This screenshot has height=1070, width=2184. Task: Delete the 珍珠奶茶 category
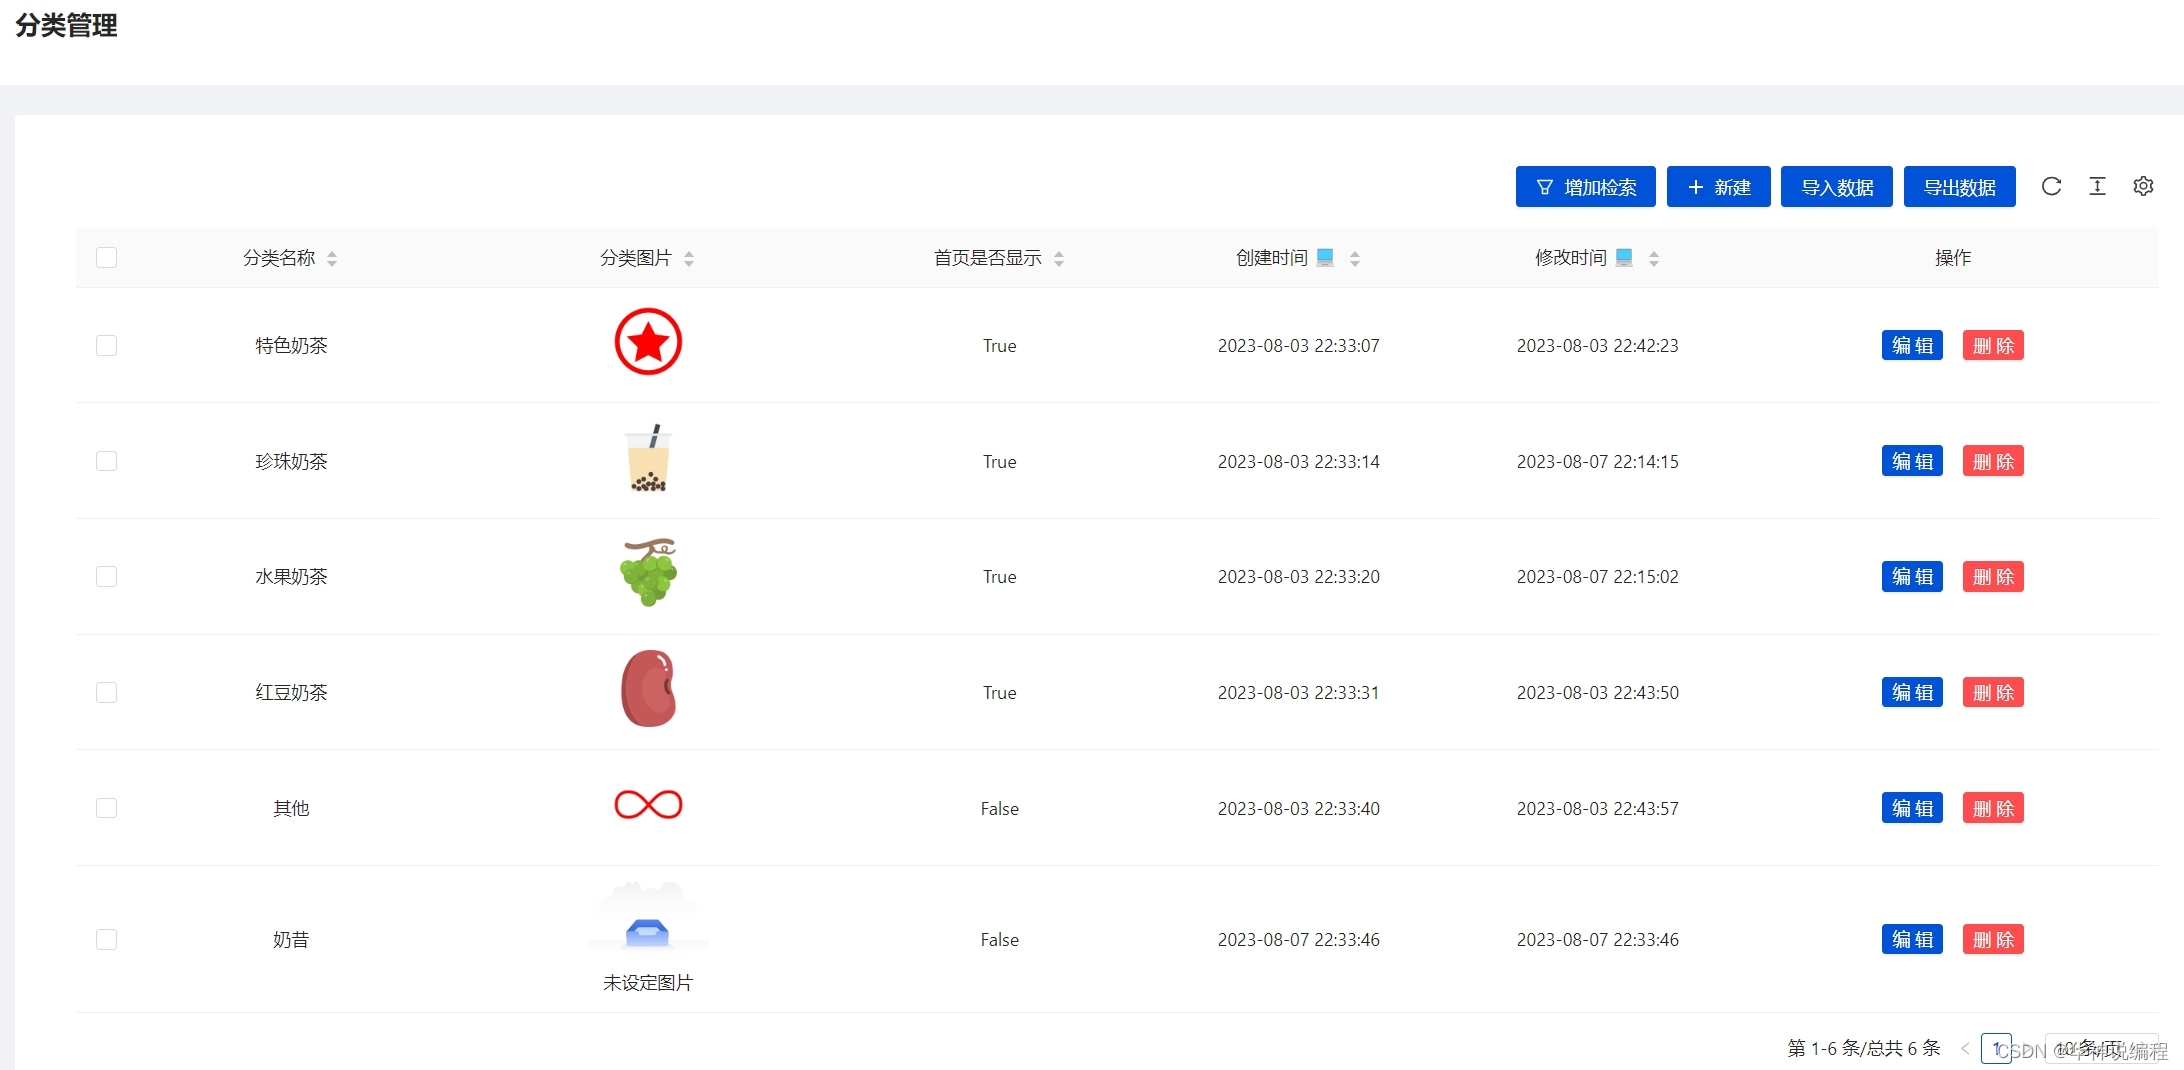click(1993, 461)
